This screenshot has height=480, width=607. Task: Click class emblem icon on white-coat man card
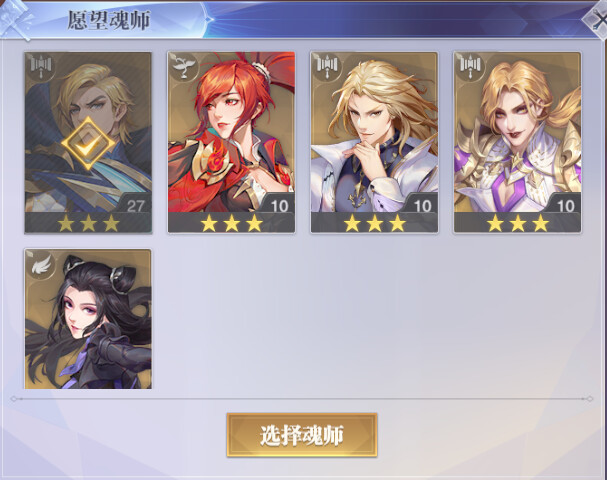(326, 67)
